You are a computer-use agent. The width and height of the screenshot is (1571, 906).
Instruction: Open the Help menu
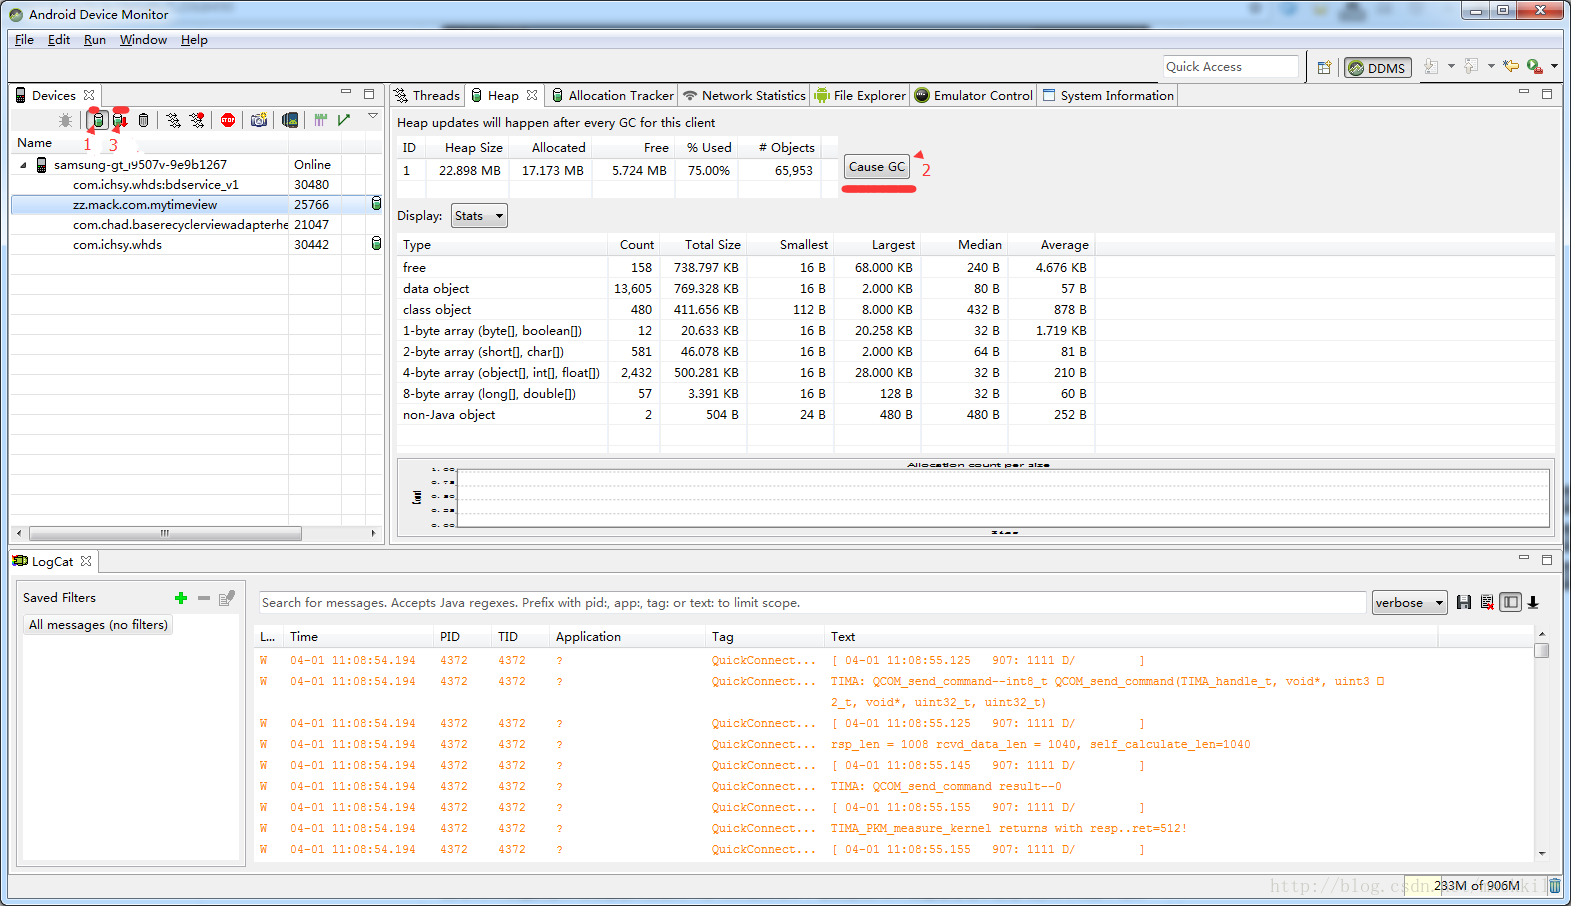[194, 40]
